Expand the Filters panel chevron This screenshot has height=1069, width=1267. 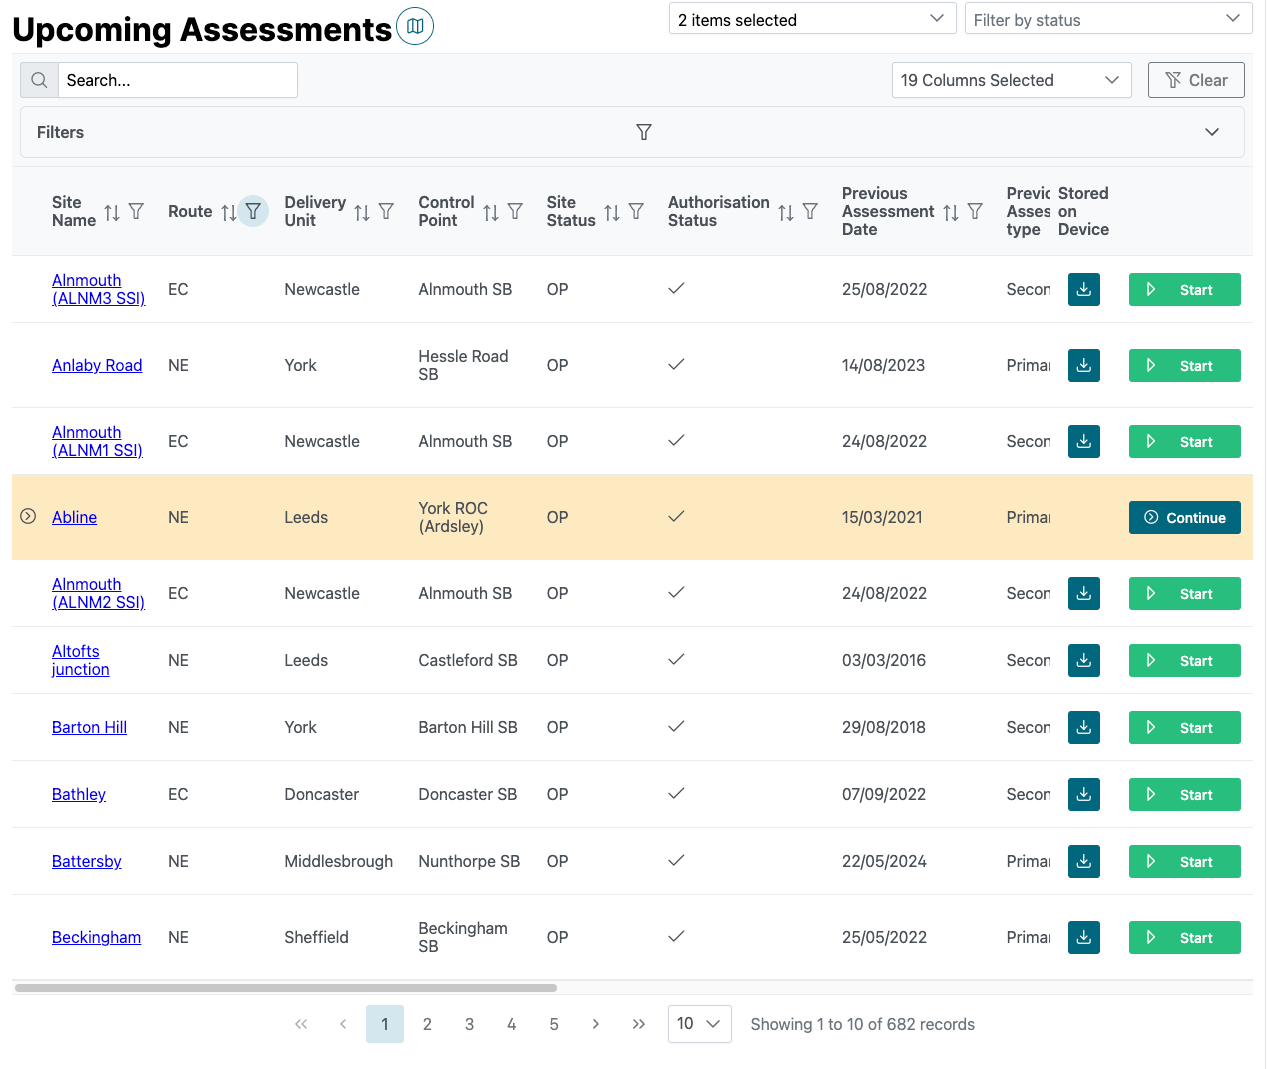pos(1211,132)
